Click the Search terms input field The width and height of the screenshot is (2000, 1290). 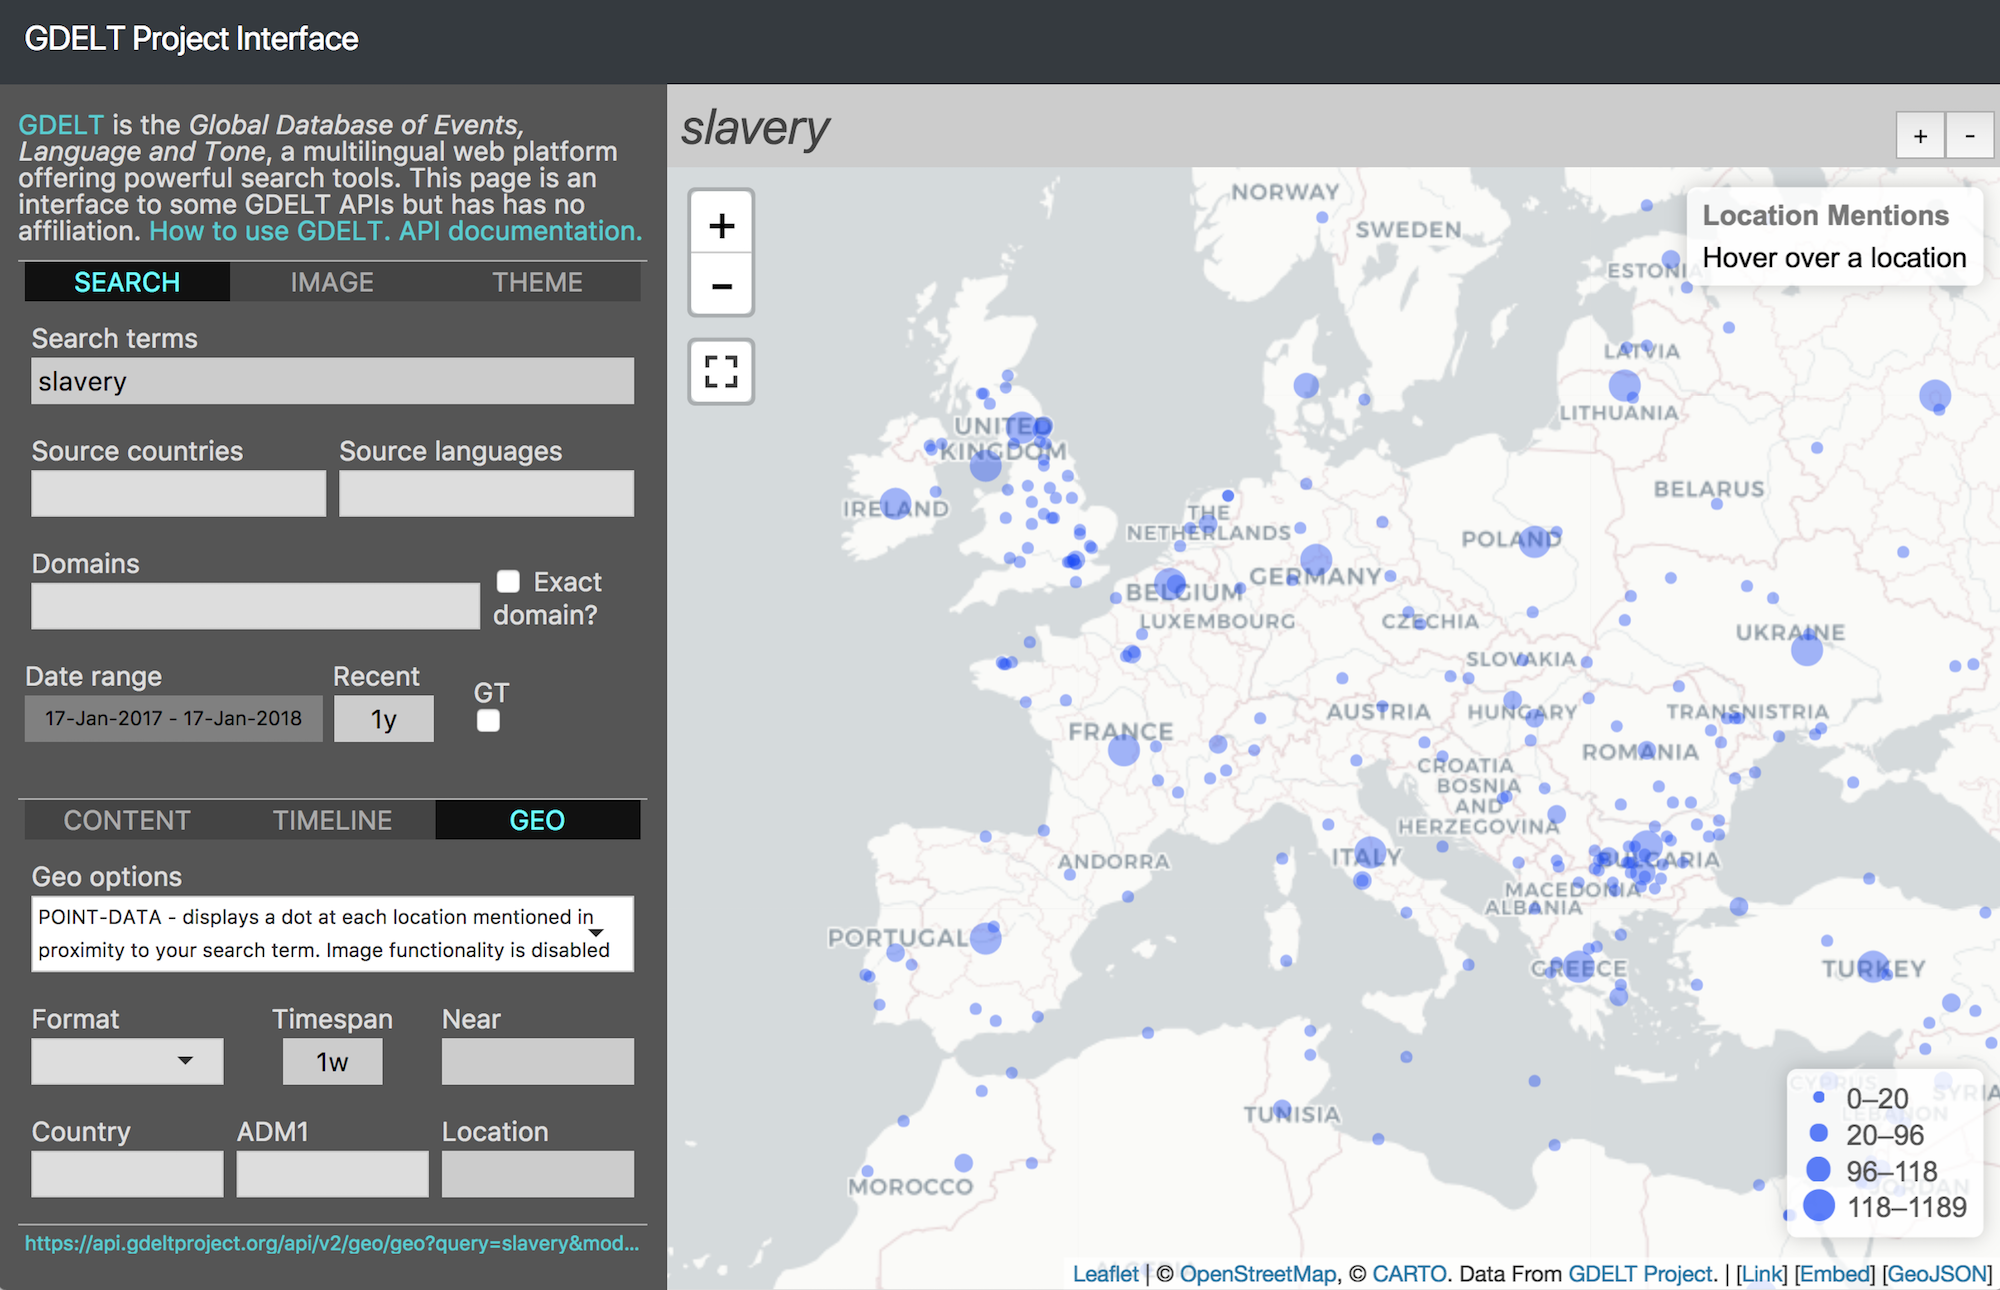(332, 381)
